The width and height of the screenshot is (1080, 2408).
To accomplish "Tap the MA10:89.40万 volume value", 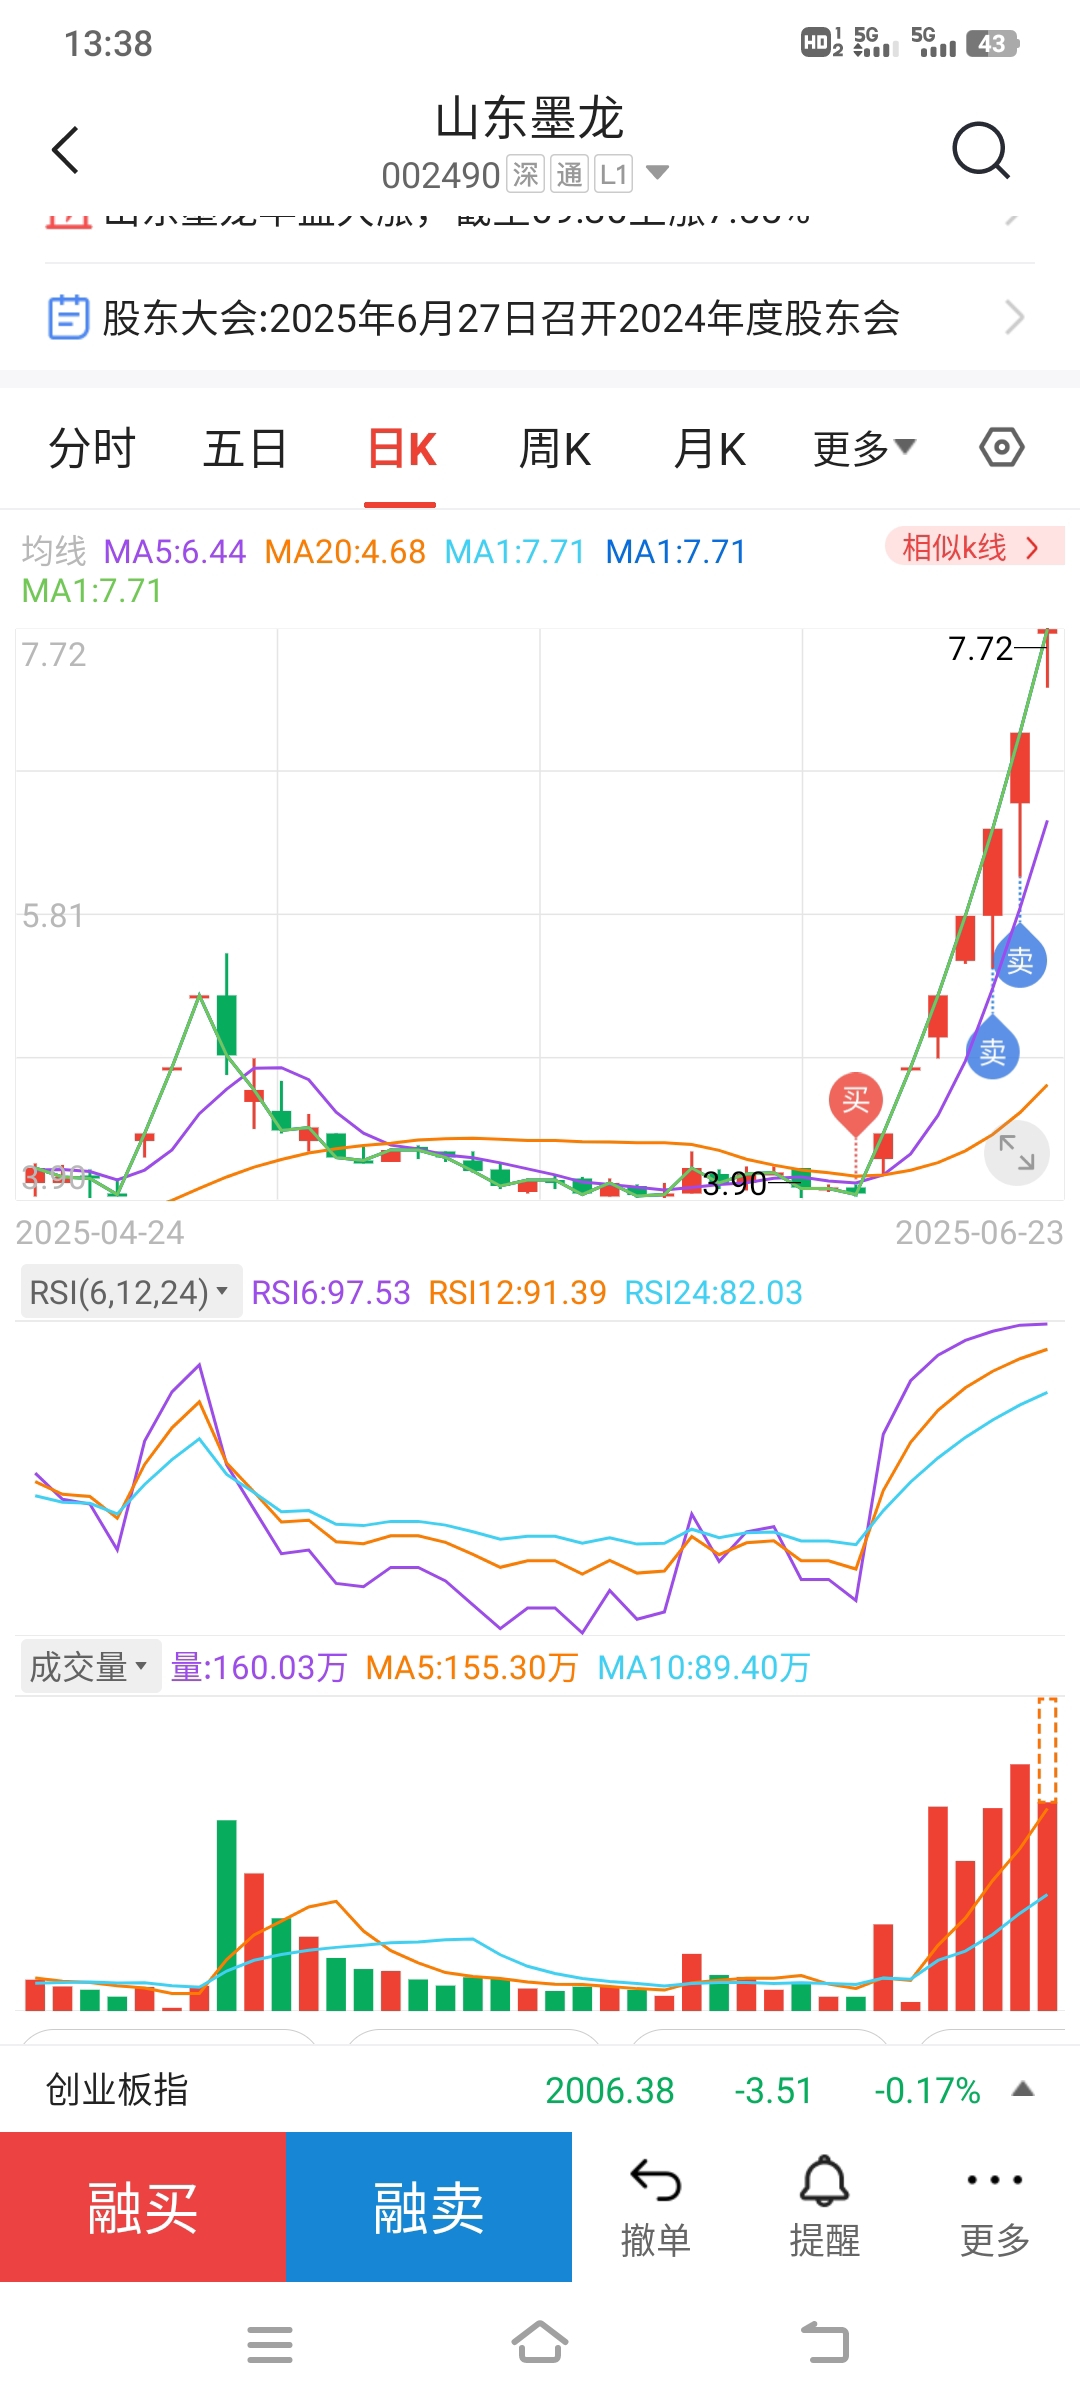I will pos(704,1667).
